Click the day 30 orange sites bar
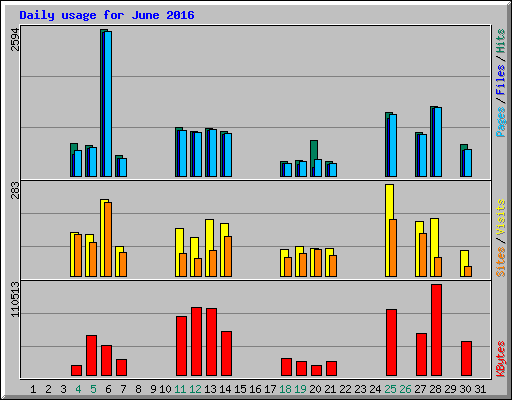512x400 pixels. (x=468, y=271)
